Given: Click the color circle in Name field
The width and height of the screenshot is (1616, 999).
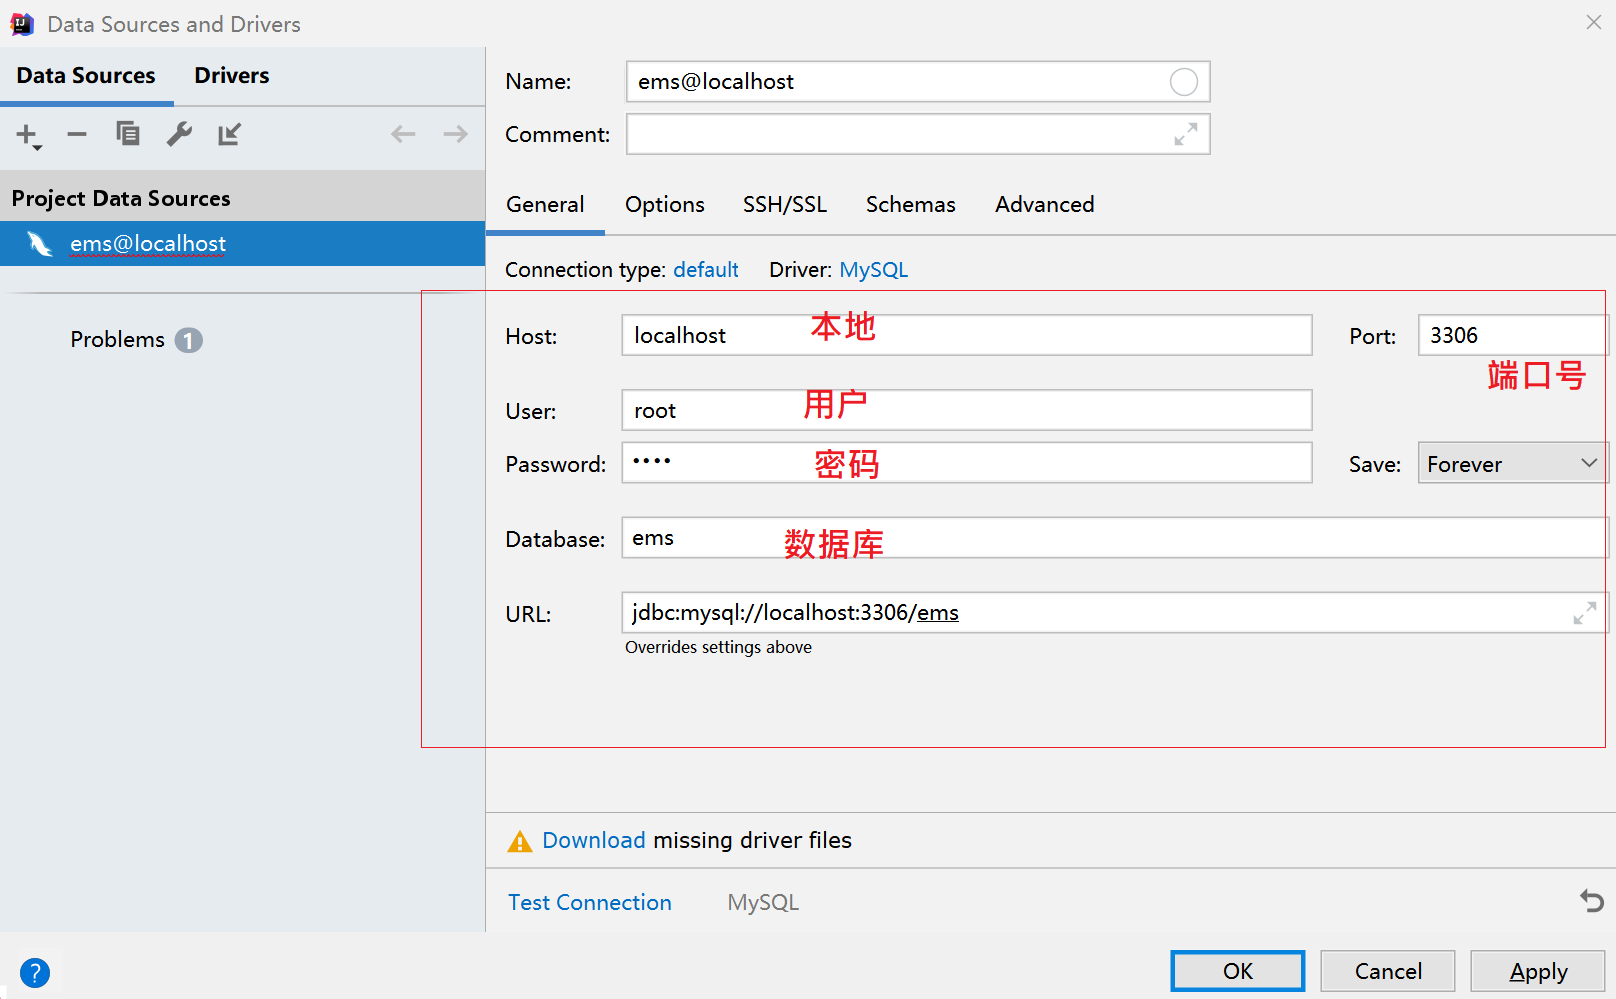Looking at the screenshot, I should pyautogui.click(x=1183, y=82).
